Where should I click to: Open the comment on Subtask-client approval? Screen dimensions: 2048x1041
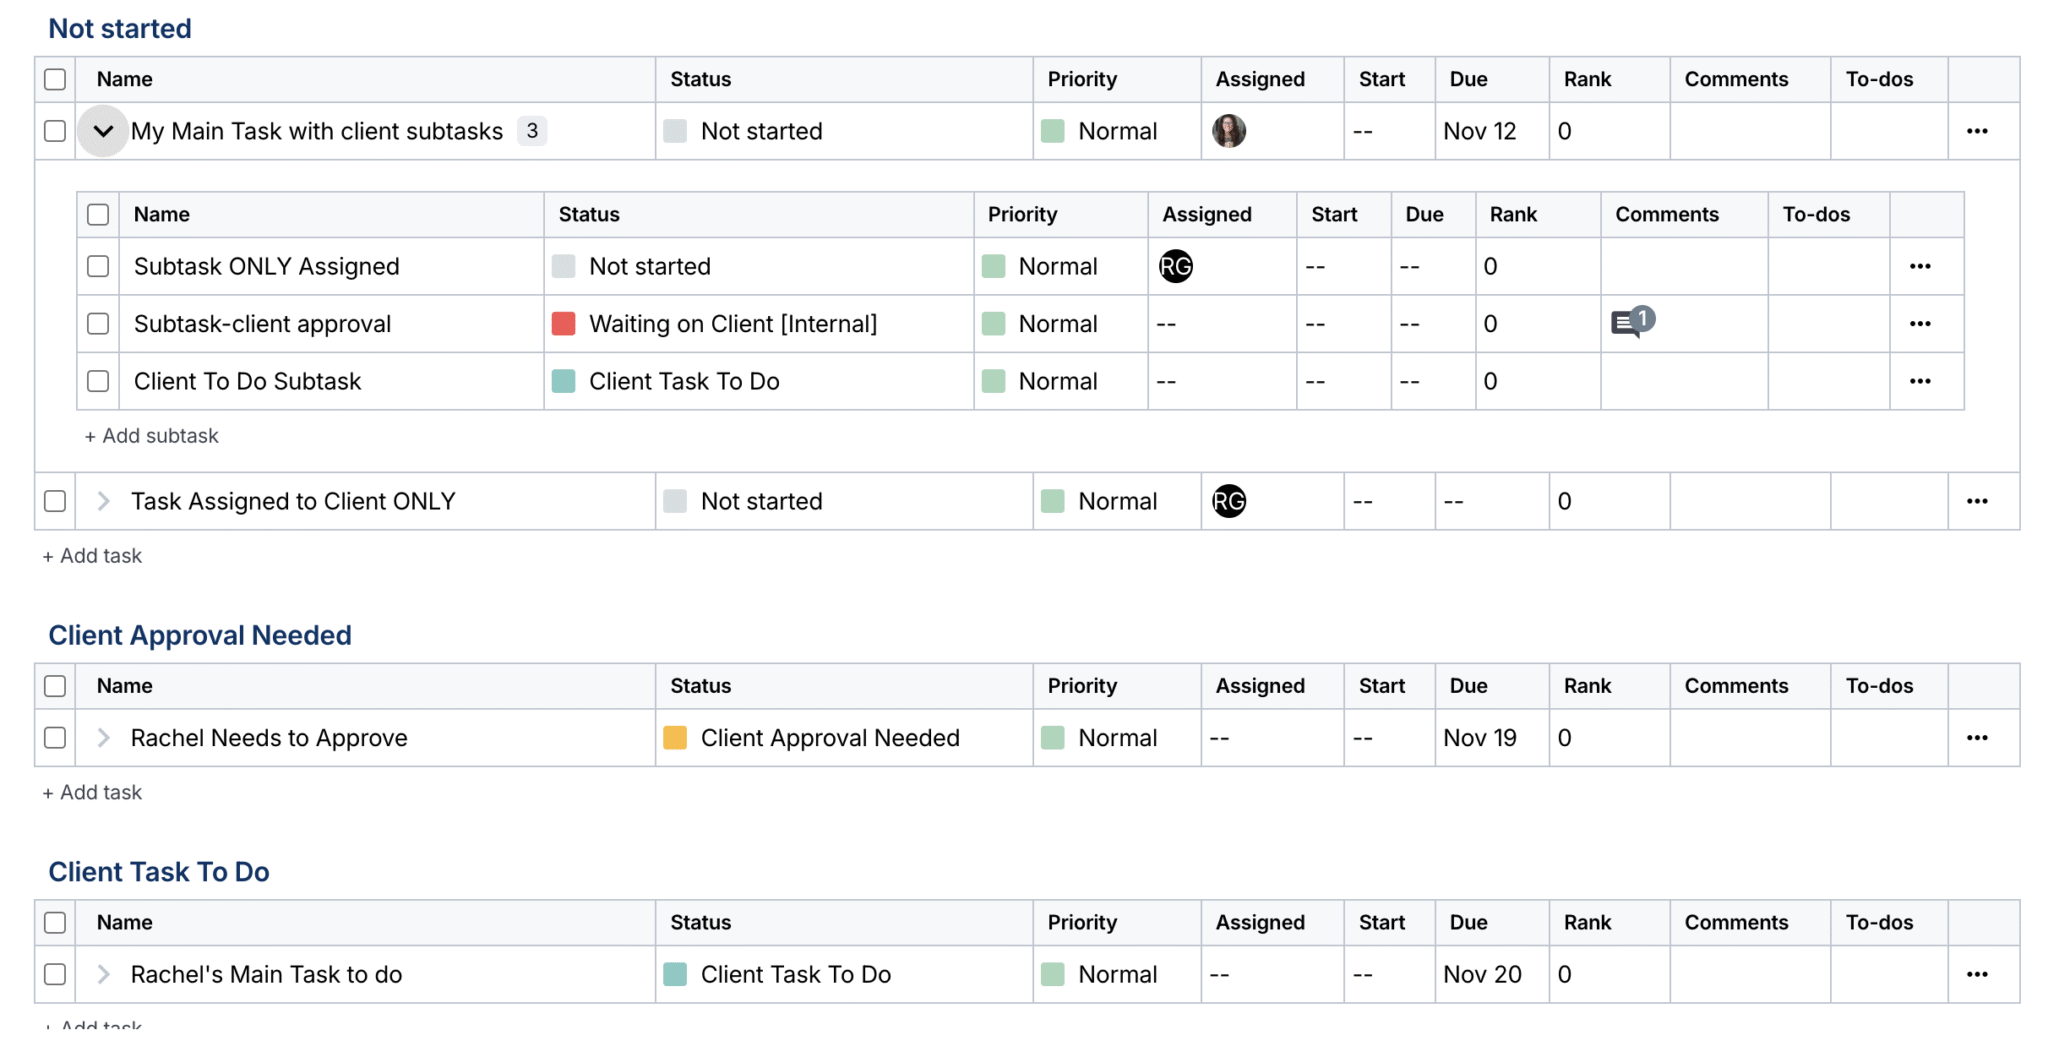[1630, 322]
